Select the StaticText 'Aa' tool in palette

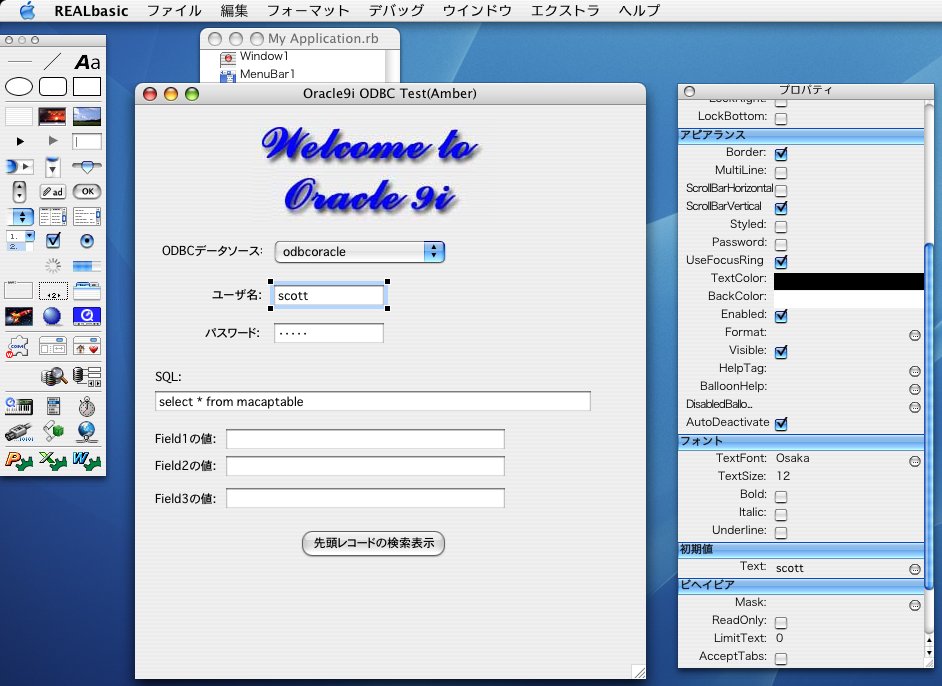click(x=87, y=62)
